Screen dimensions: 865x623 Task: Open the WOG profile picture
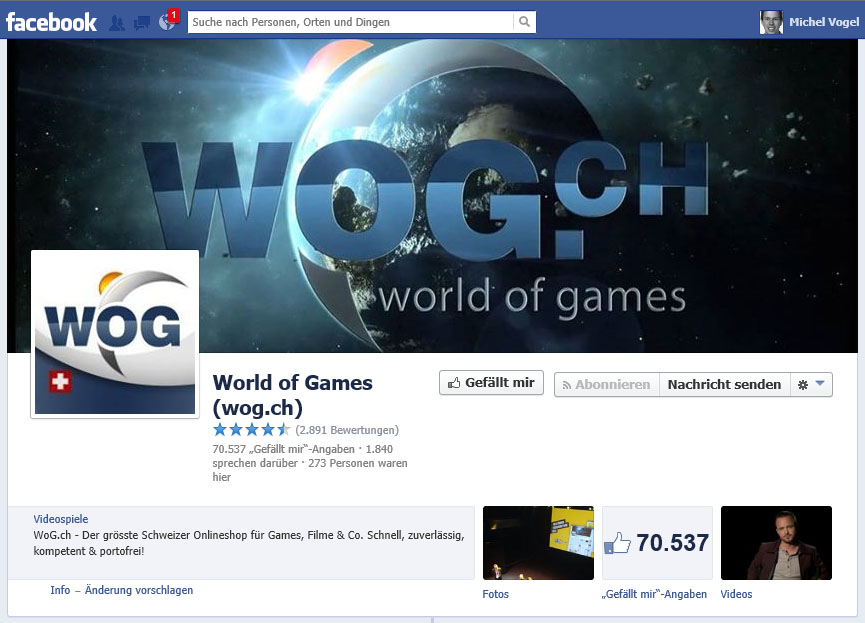pos(115,334)
